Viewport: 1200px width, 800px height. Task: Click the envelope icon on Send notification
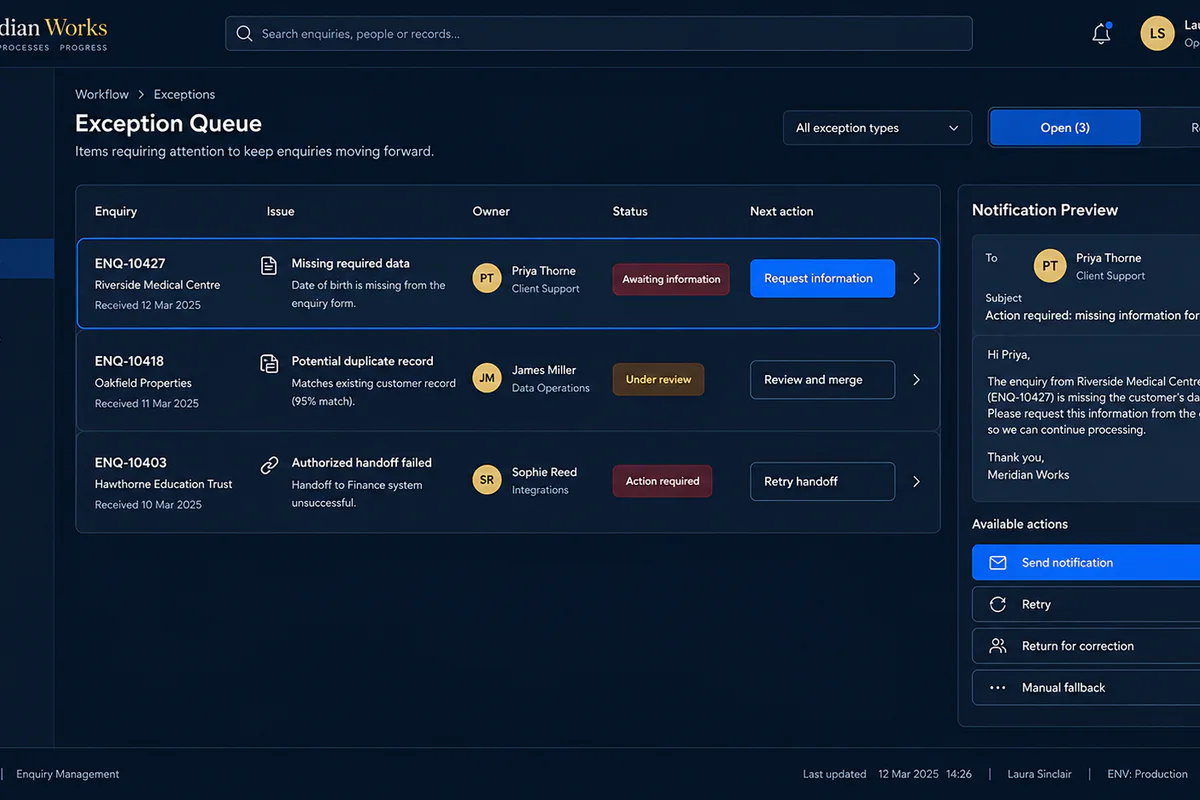pyautogui.click(x=998, y=563)
